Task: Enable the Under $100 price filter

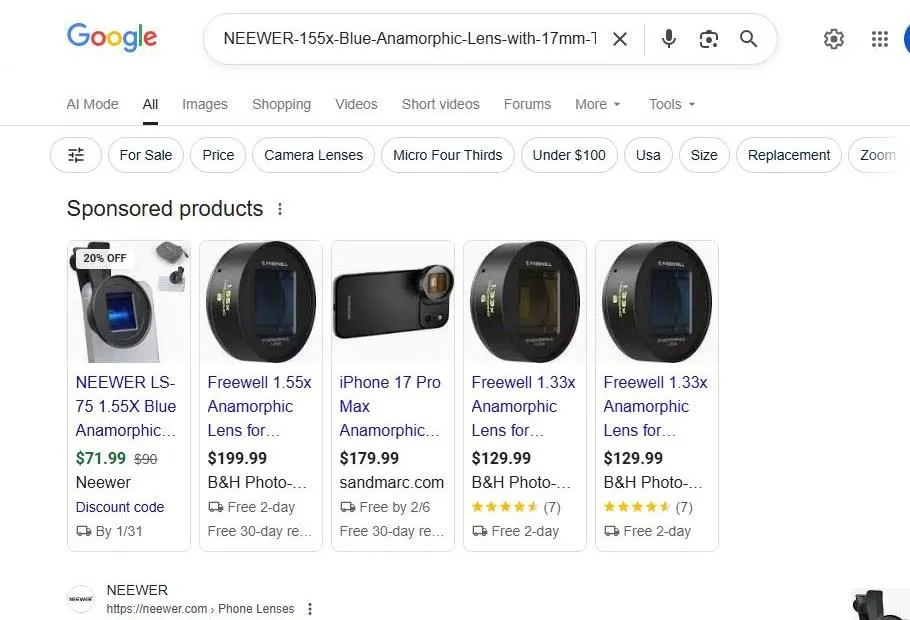Action: coord(569,155)
